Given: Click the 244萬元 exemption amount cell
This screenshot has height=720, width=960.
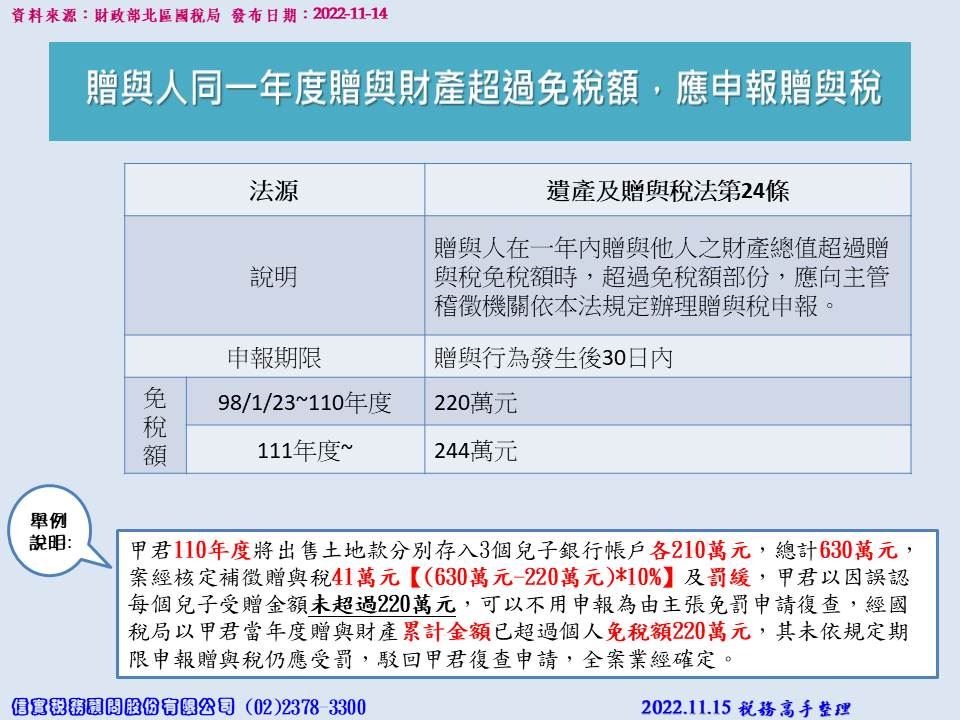Looking at the screenshot, I should 667,450.
